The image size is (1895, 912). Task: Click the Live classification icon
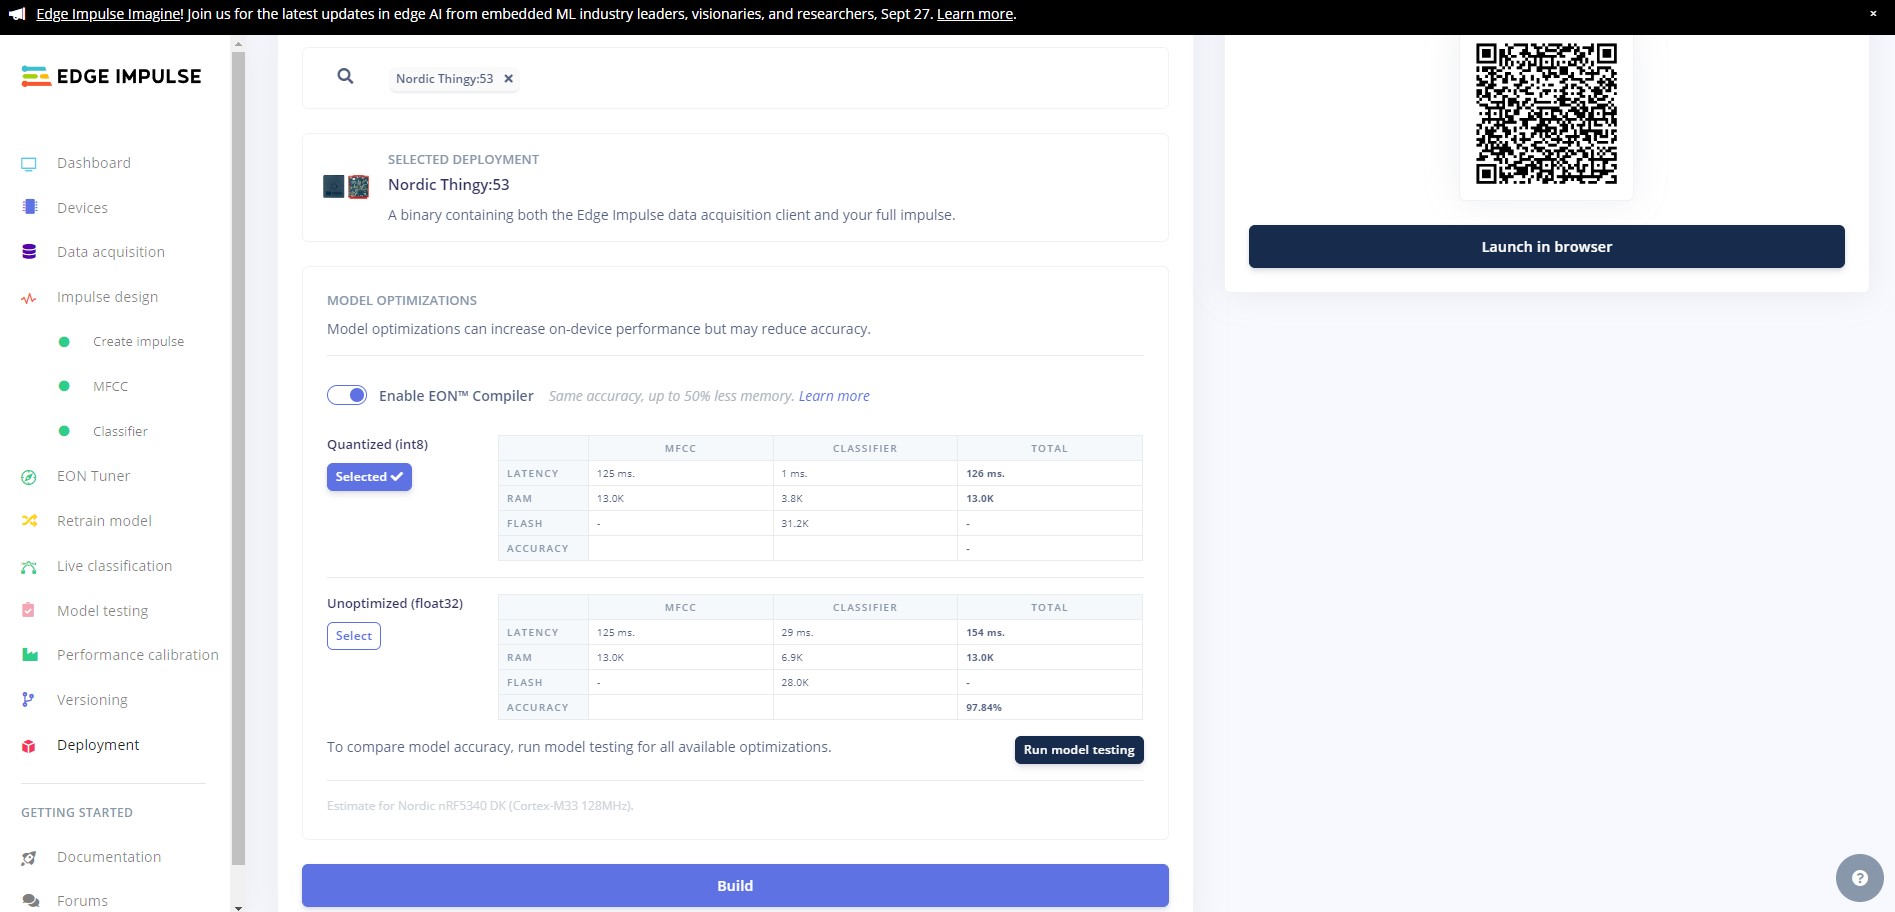click(x=29, y=567)
